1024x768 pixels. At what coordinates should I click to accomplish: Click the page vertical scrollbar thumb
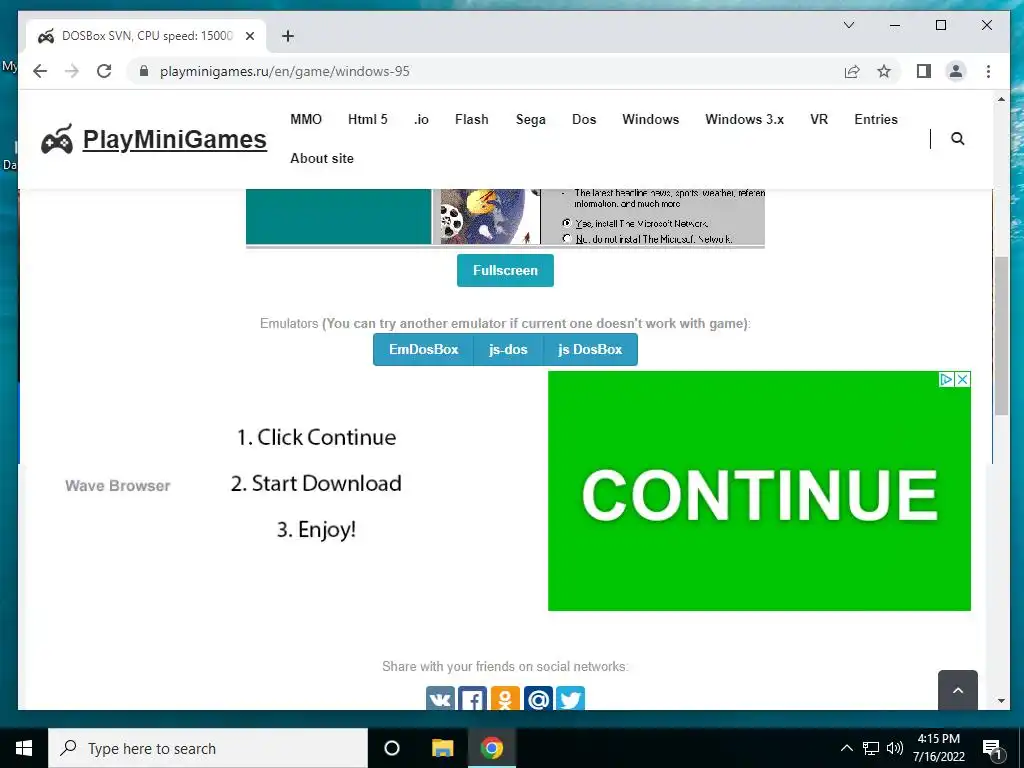click(x=1001, y=336)
